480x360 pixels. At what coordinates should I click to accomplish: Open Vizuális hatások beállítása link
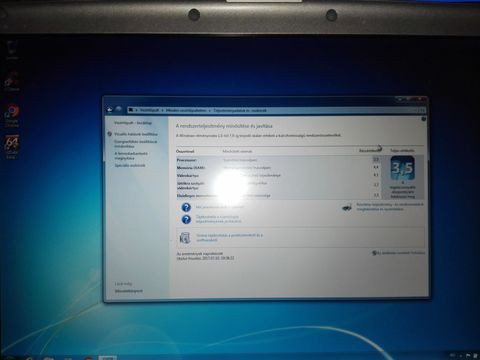point(136,134)
